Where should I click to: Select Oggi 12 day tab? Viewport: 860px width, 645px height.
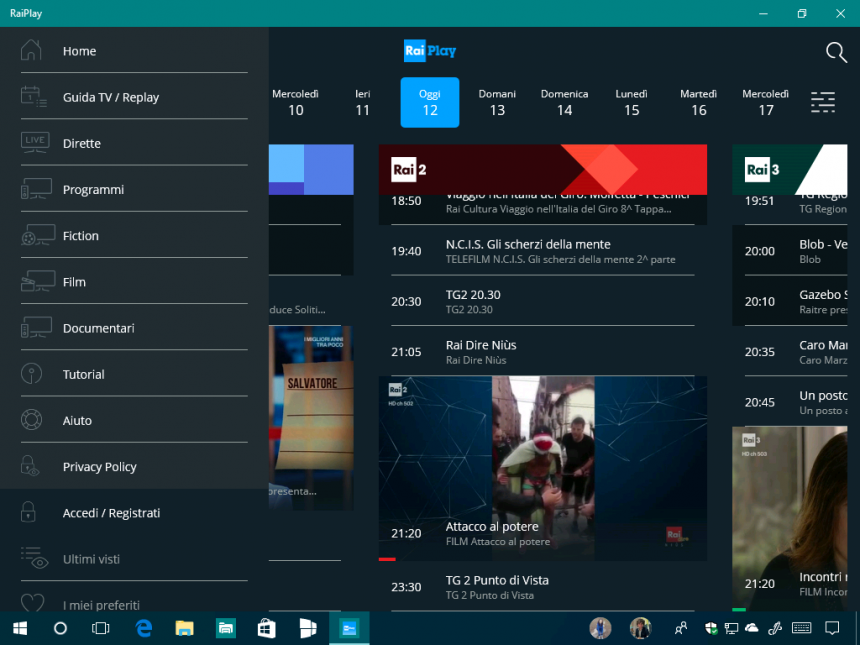(x=430, y=103)
